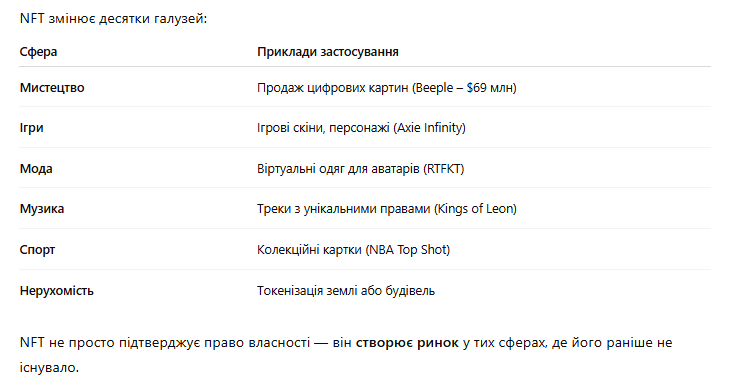755x384 pixels.
Task: Click the Приклади застосування column header
Action: 327,52
